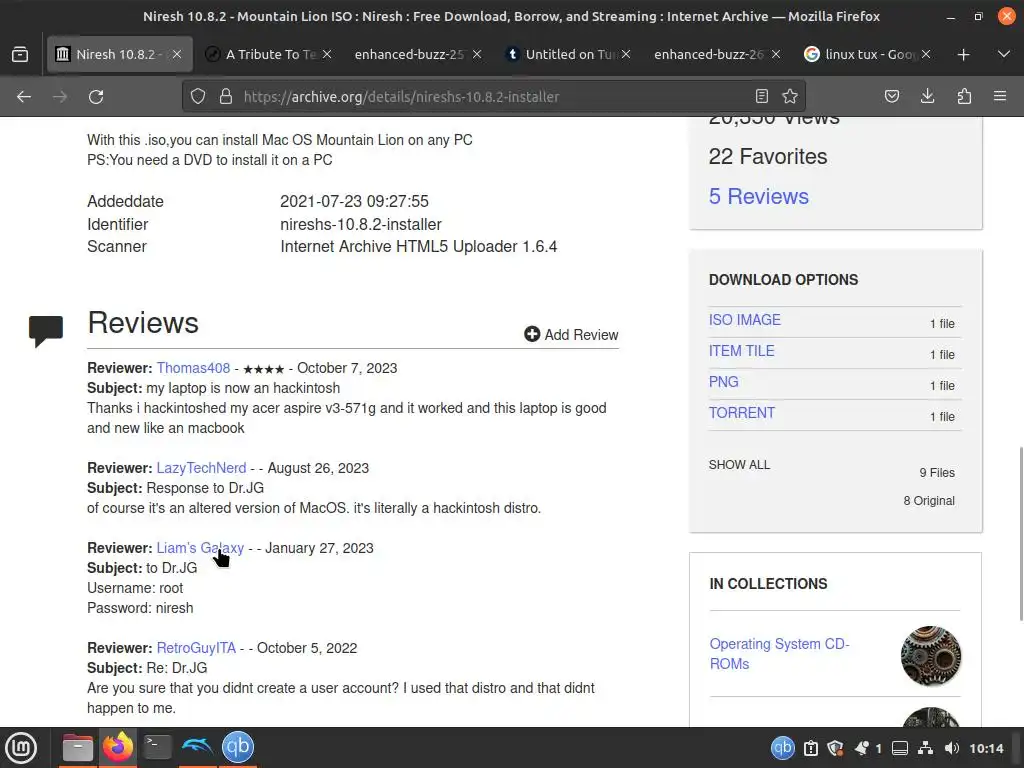The height and width of the screenshot is (768, 1024).
Task: Open reviewer Thomas408's profile
Action: (x=193, y=368)
